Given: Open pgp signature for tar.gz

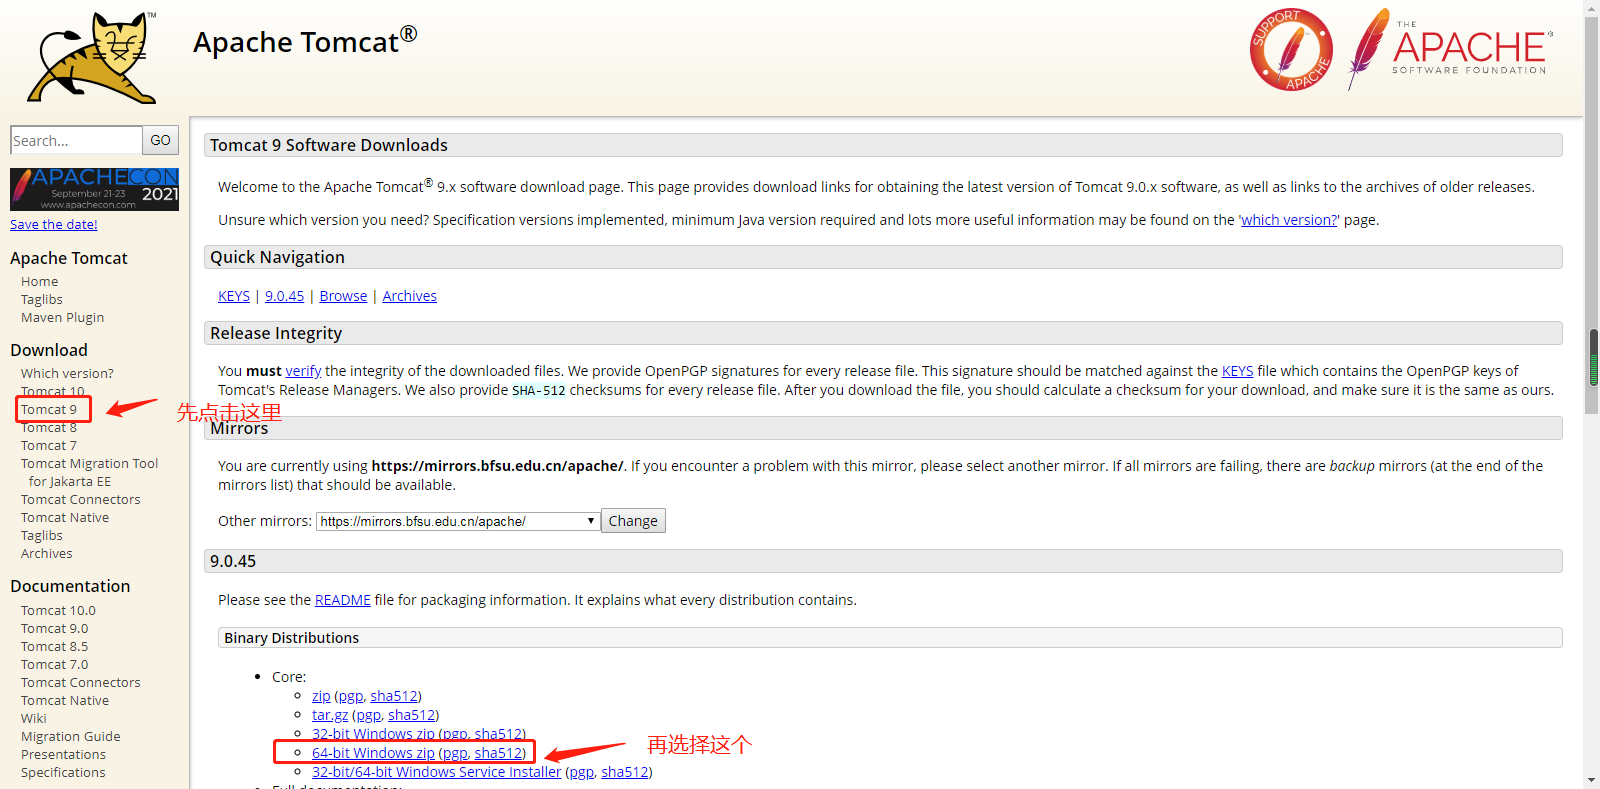Looking at the screenshot, I should [x=369, y=715].
